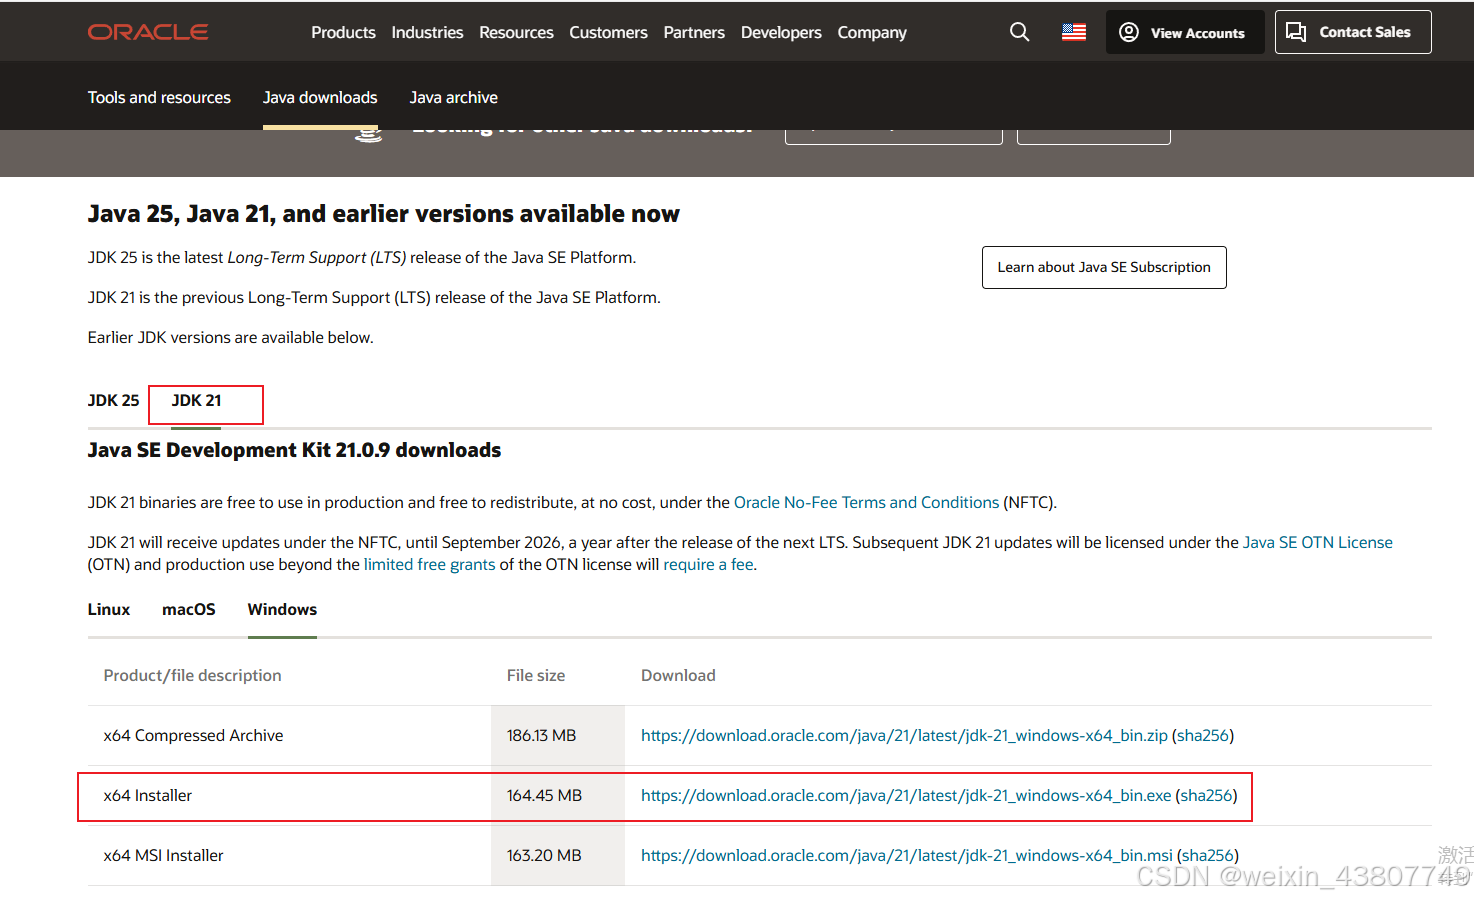
Task: Open the Industries menu
Action: click(x=427, y=32)
